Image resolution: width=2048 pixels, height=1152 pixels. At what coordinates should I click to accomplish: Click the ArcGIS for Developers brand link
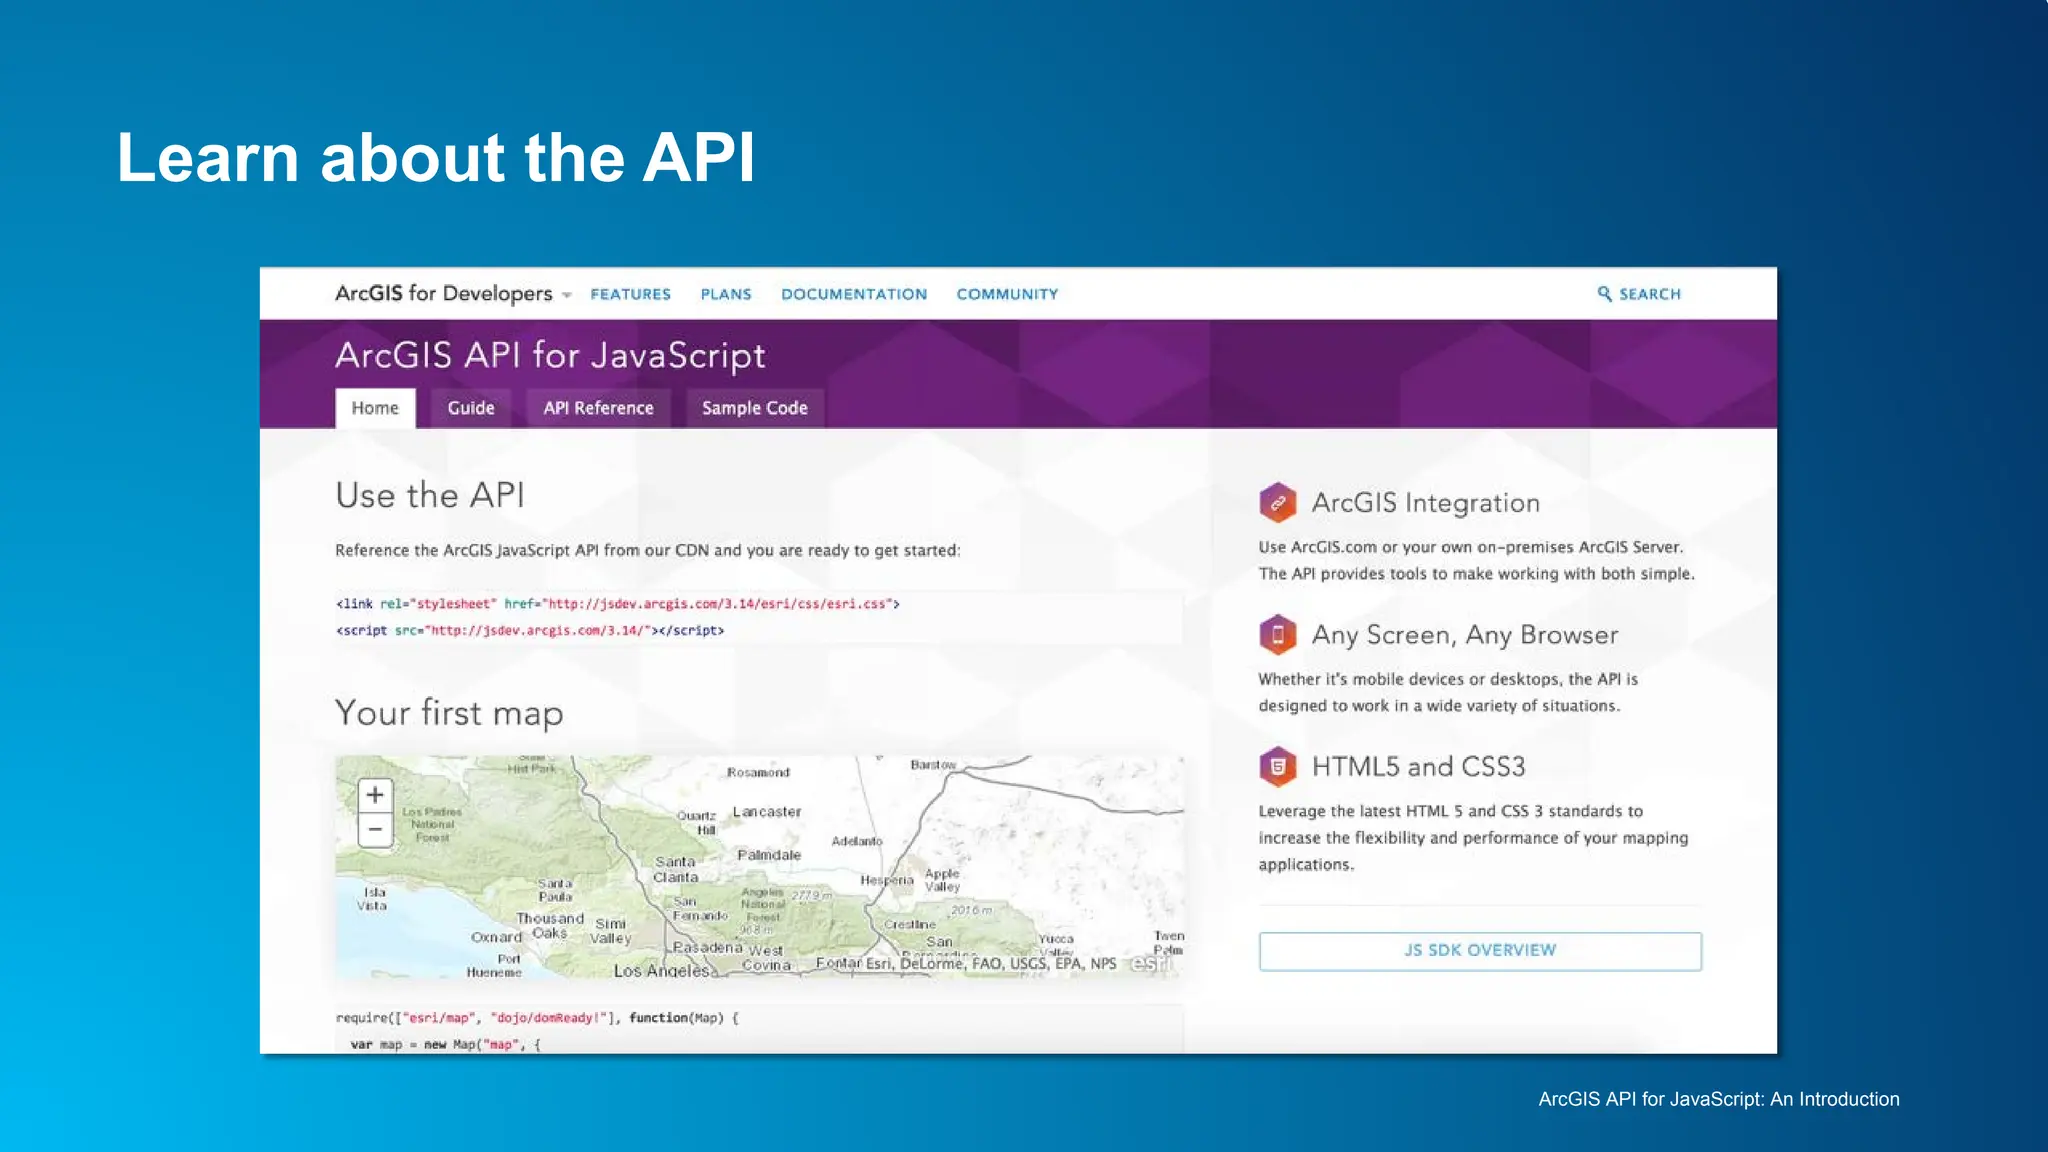pyautogui.click(x=443, y=293)
